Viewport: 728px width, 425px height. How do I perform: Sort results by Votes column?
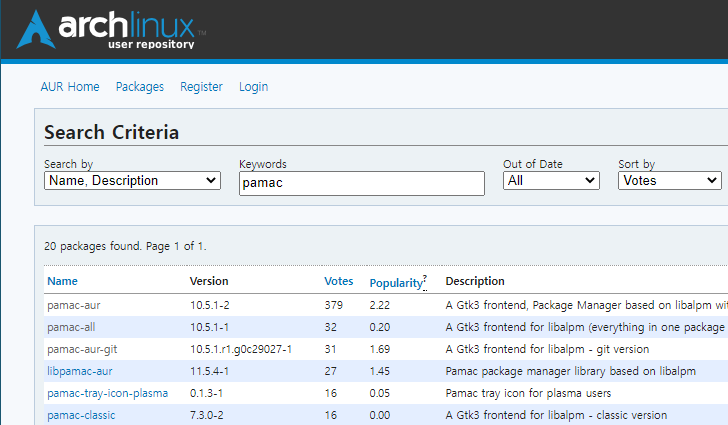(338, 281)
